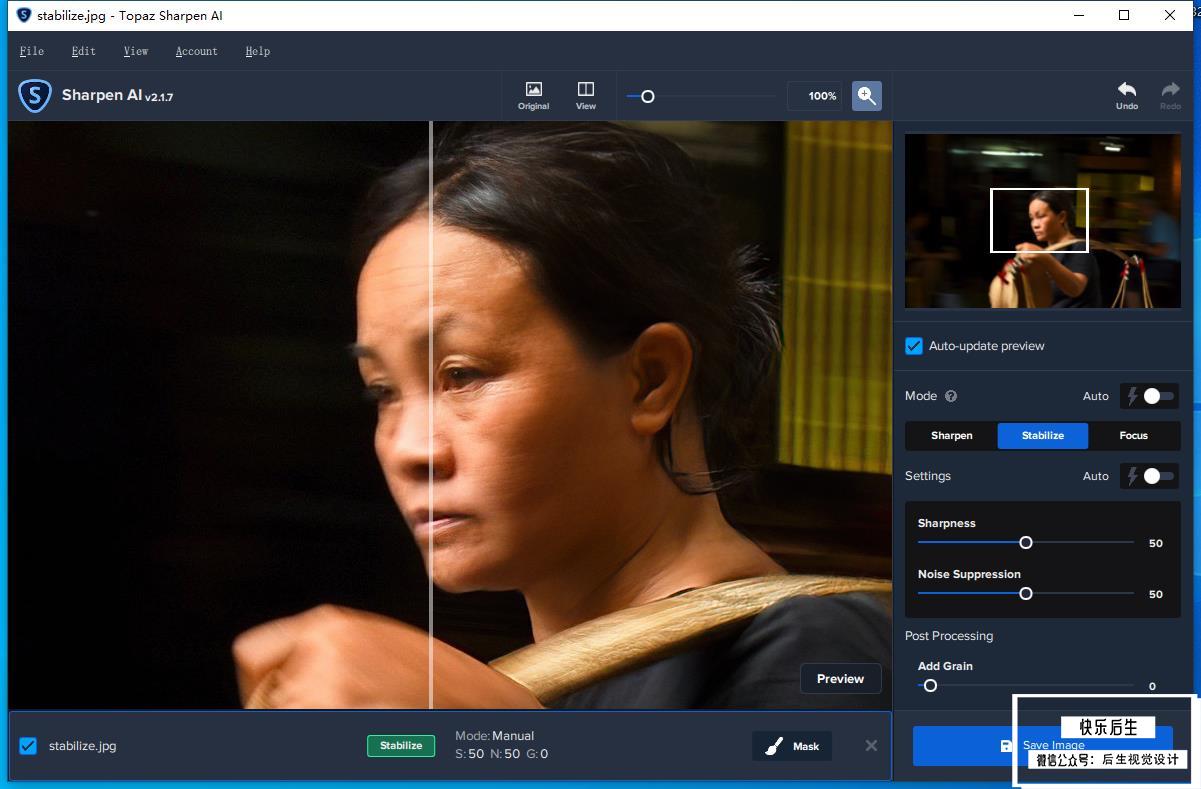
Task: Click the Sharpness slider handle
Action: pyautogui.click(x=1026, y=543)
